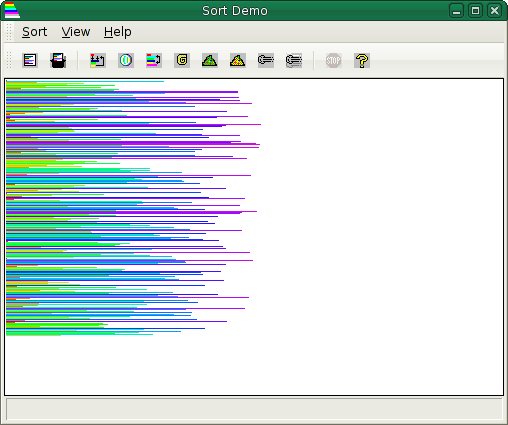The image size is (508, 425).
Task: Click the empty status bar at bottom
Action: click(254, 409)
